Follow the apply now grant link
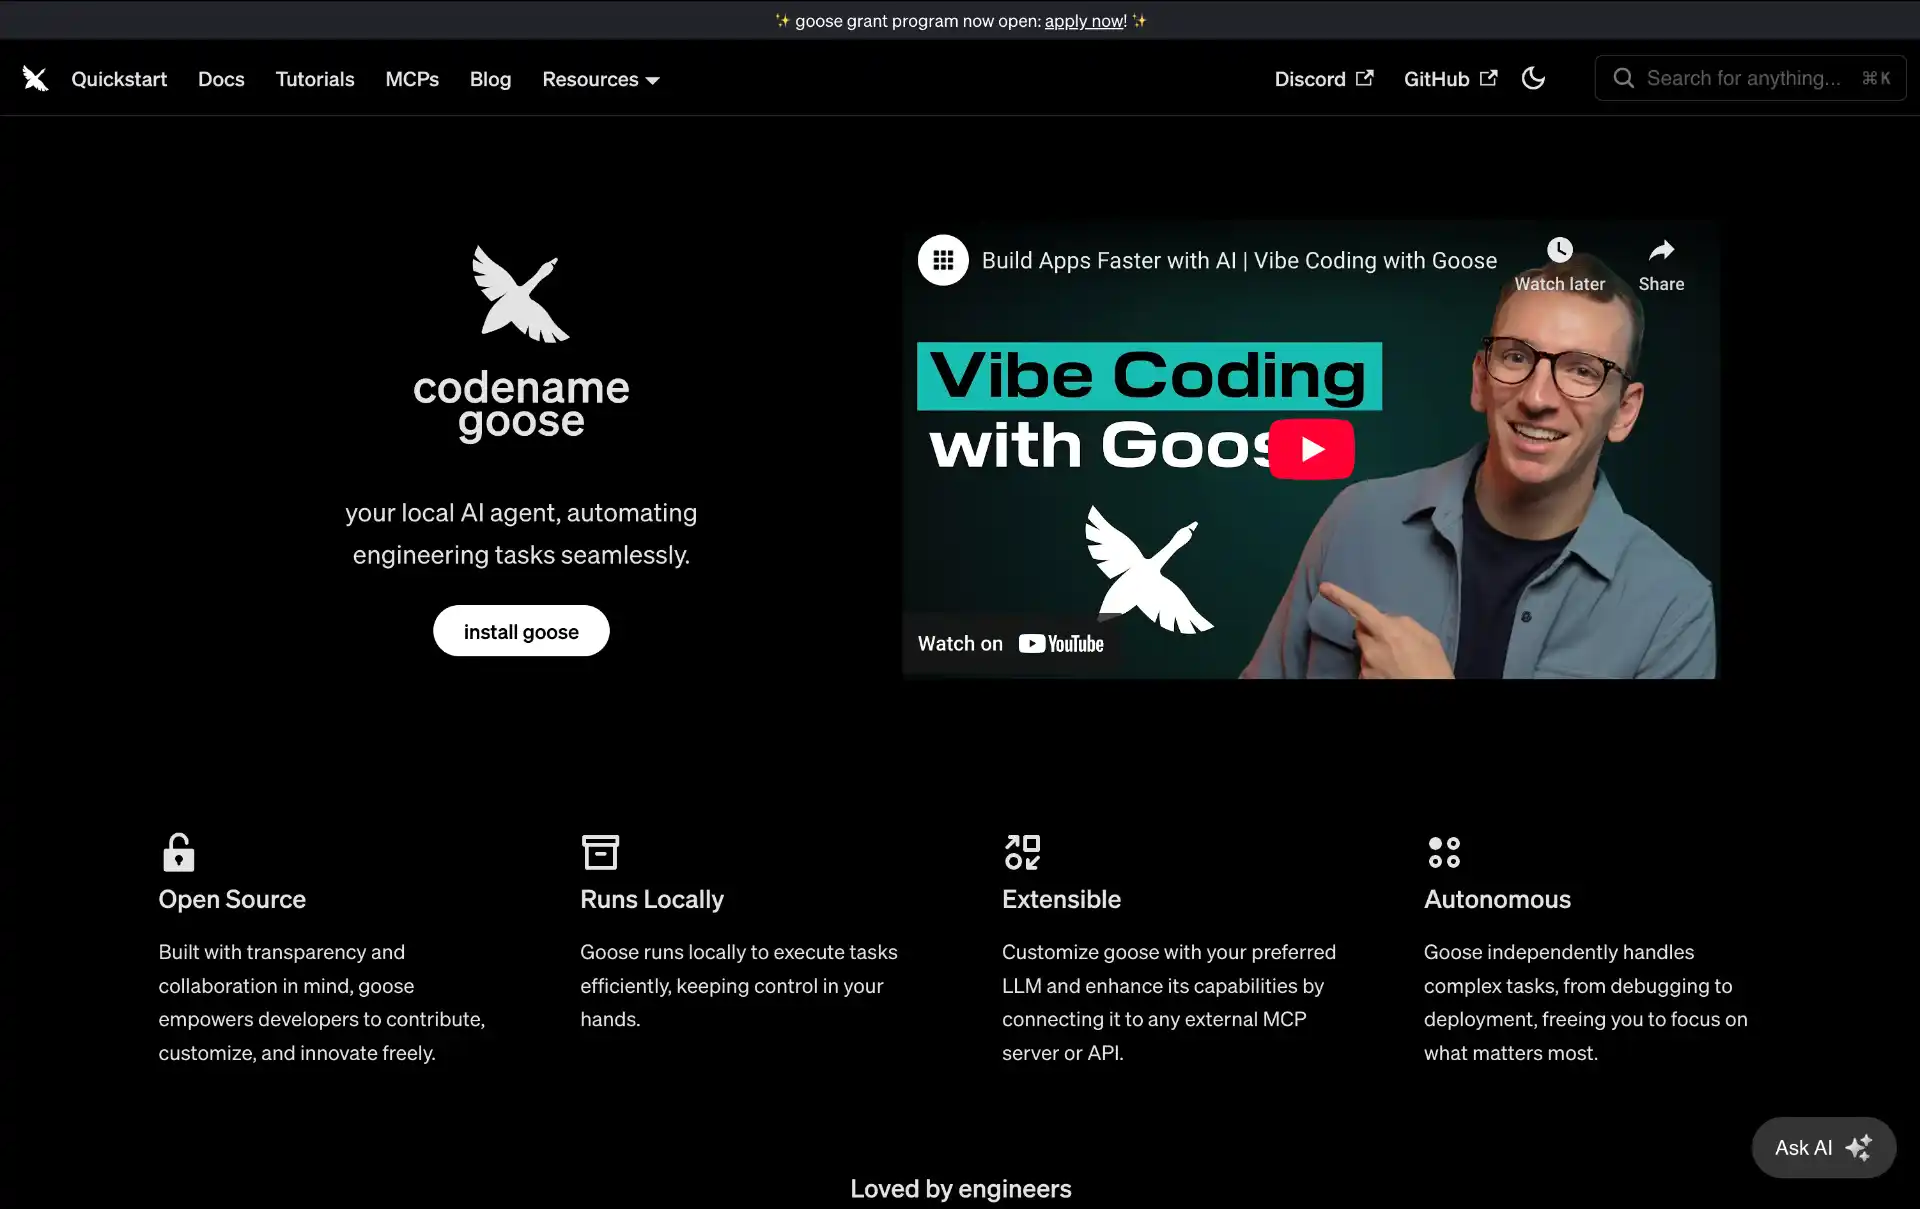Viewport: 1920px width, 1209px height. (1084, 21)
